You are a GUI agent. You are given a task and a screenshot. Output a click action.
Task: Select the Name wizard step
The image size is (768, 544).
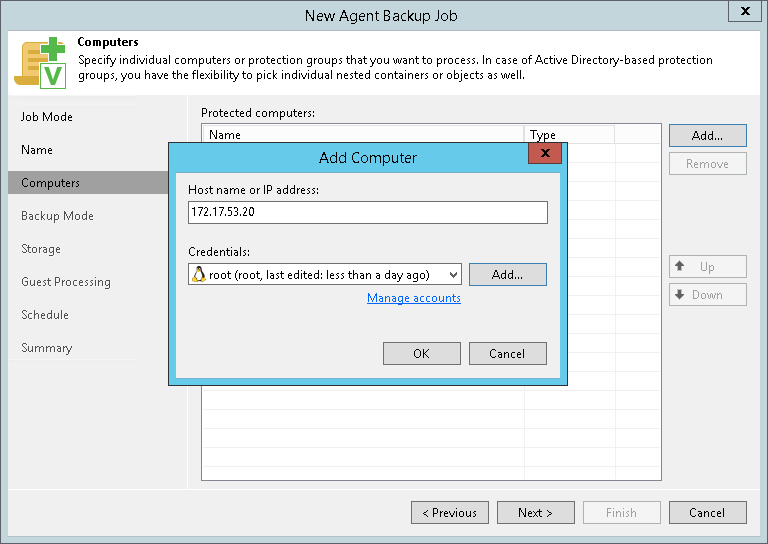coord(37,150)
